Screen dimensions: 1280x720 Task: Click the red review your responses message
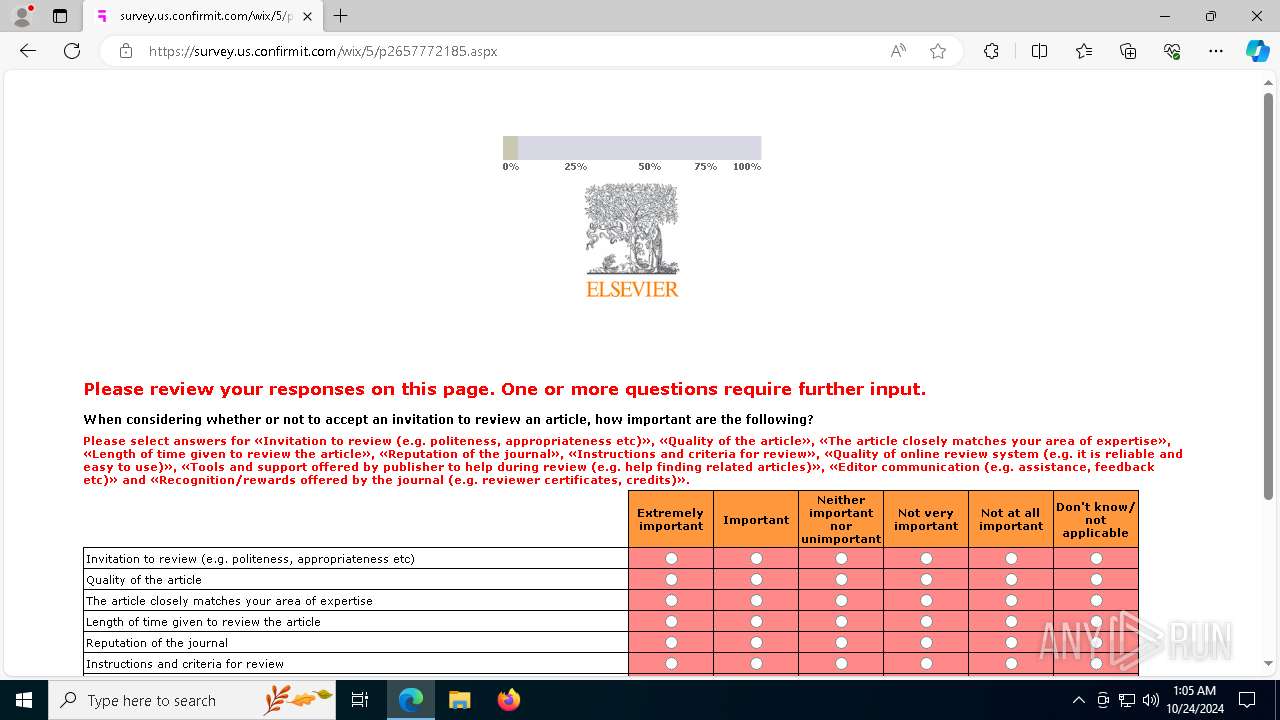(x=504, y=389)
